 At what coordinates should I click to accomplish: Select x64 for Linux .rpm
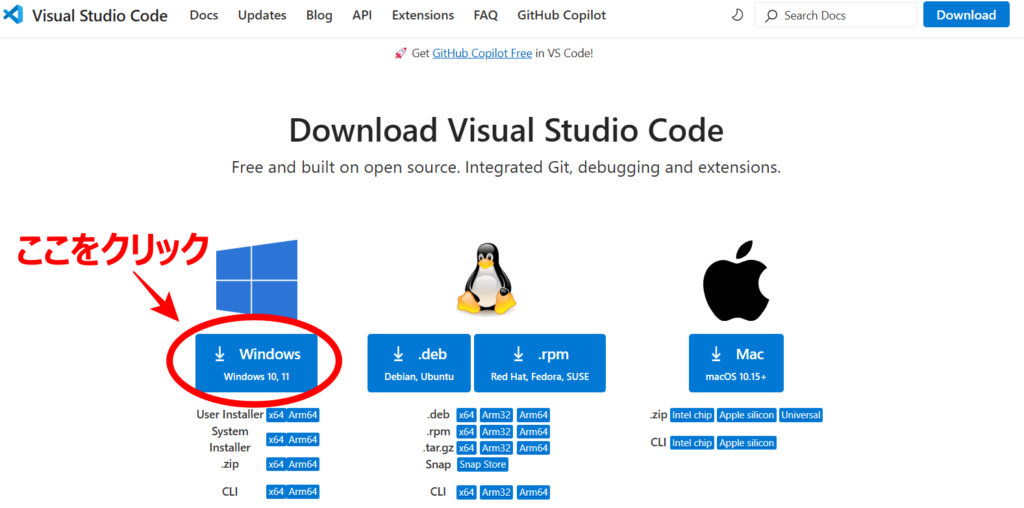tap(466, 432)
